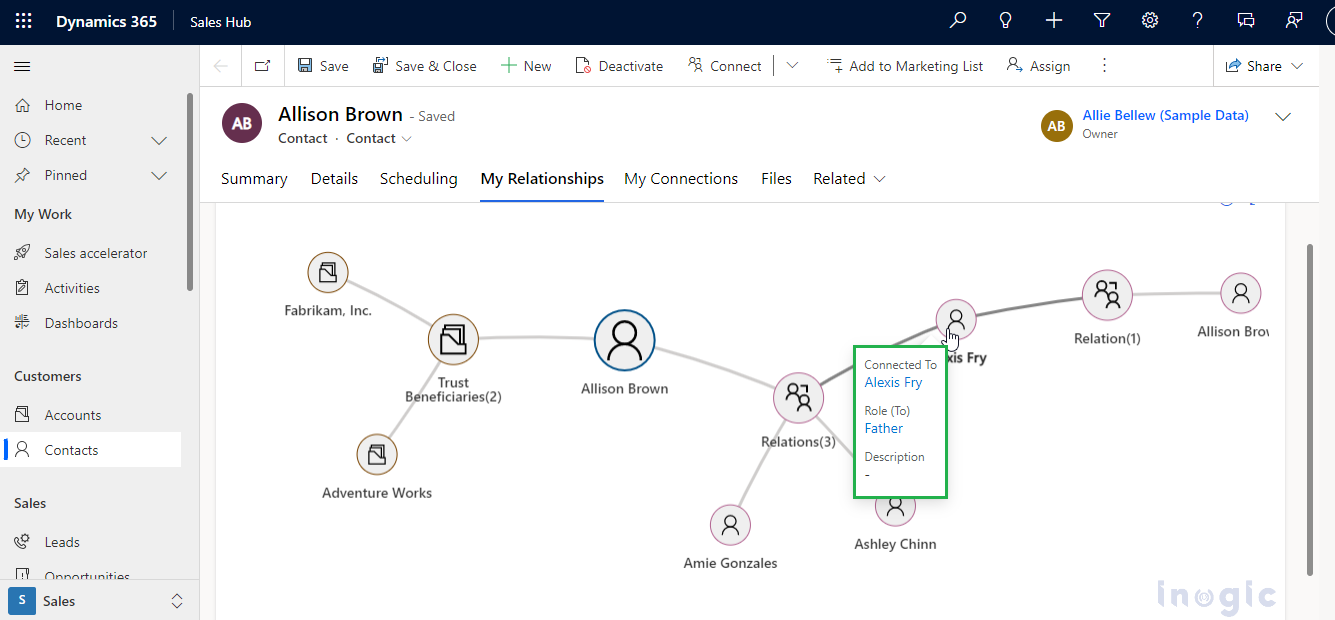Go back with the back arrow
The image size is (1335, 620).
point(221,66)
